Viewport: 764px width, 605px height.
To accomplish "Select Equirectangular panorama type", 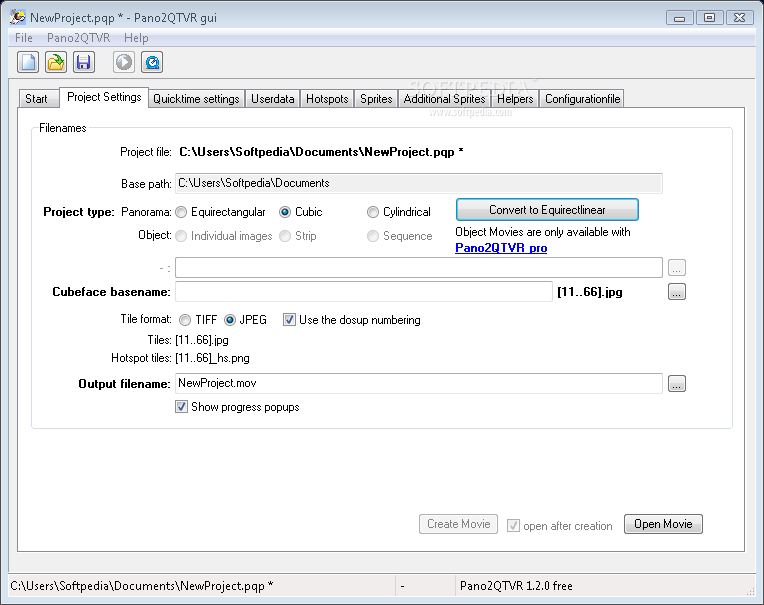I will [x=181, y=212].
